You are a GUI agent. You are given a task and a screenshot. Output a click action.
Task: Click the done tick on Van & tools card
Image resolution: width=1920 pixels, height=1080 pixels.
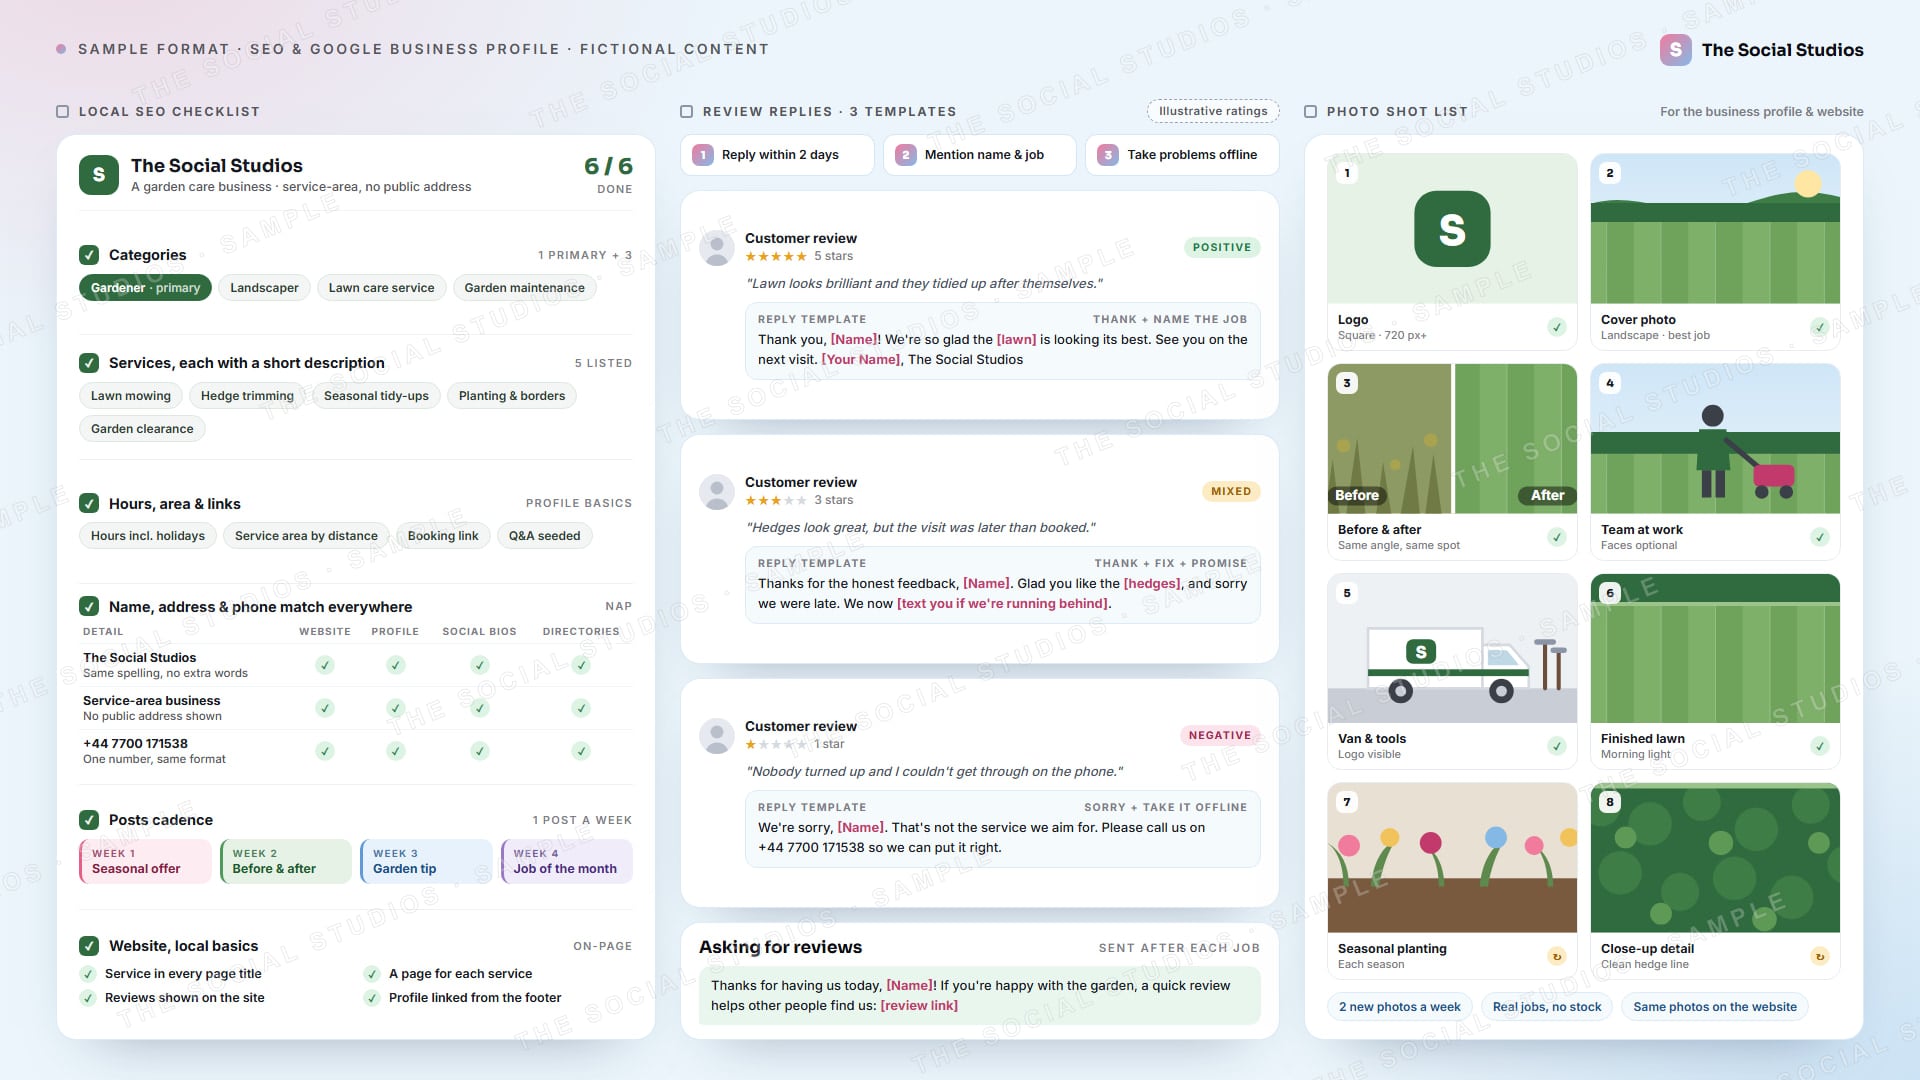tap(1557, 746)
